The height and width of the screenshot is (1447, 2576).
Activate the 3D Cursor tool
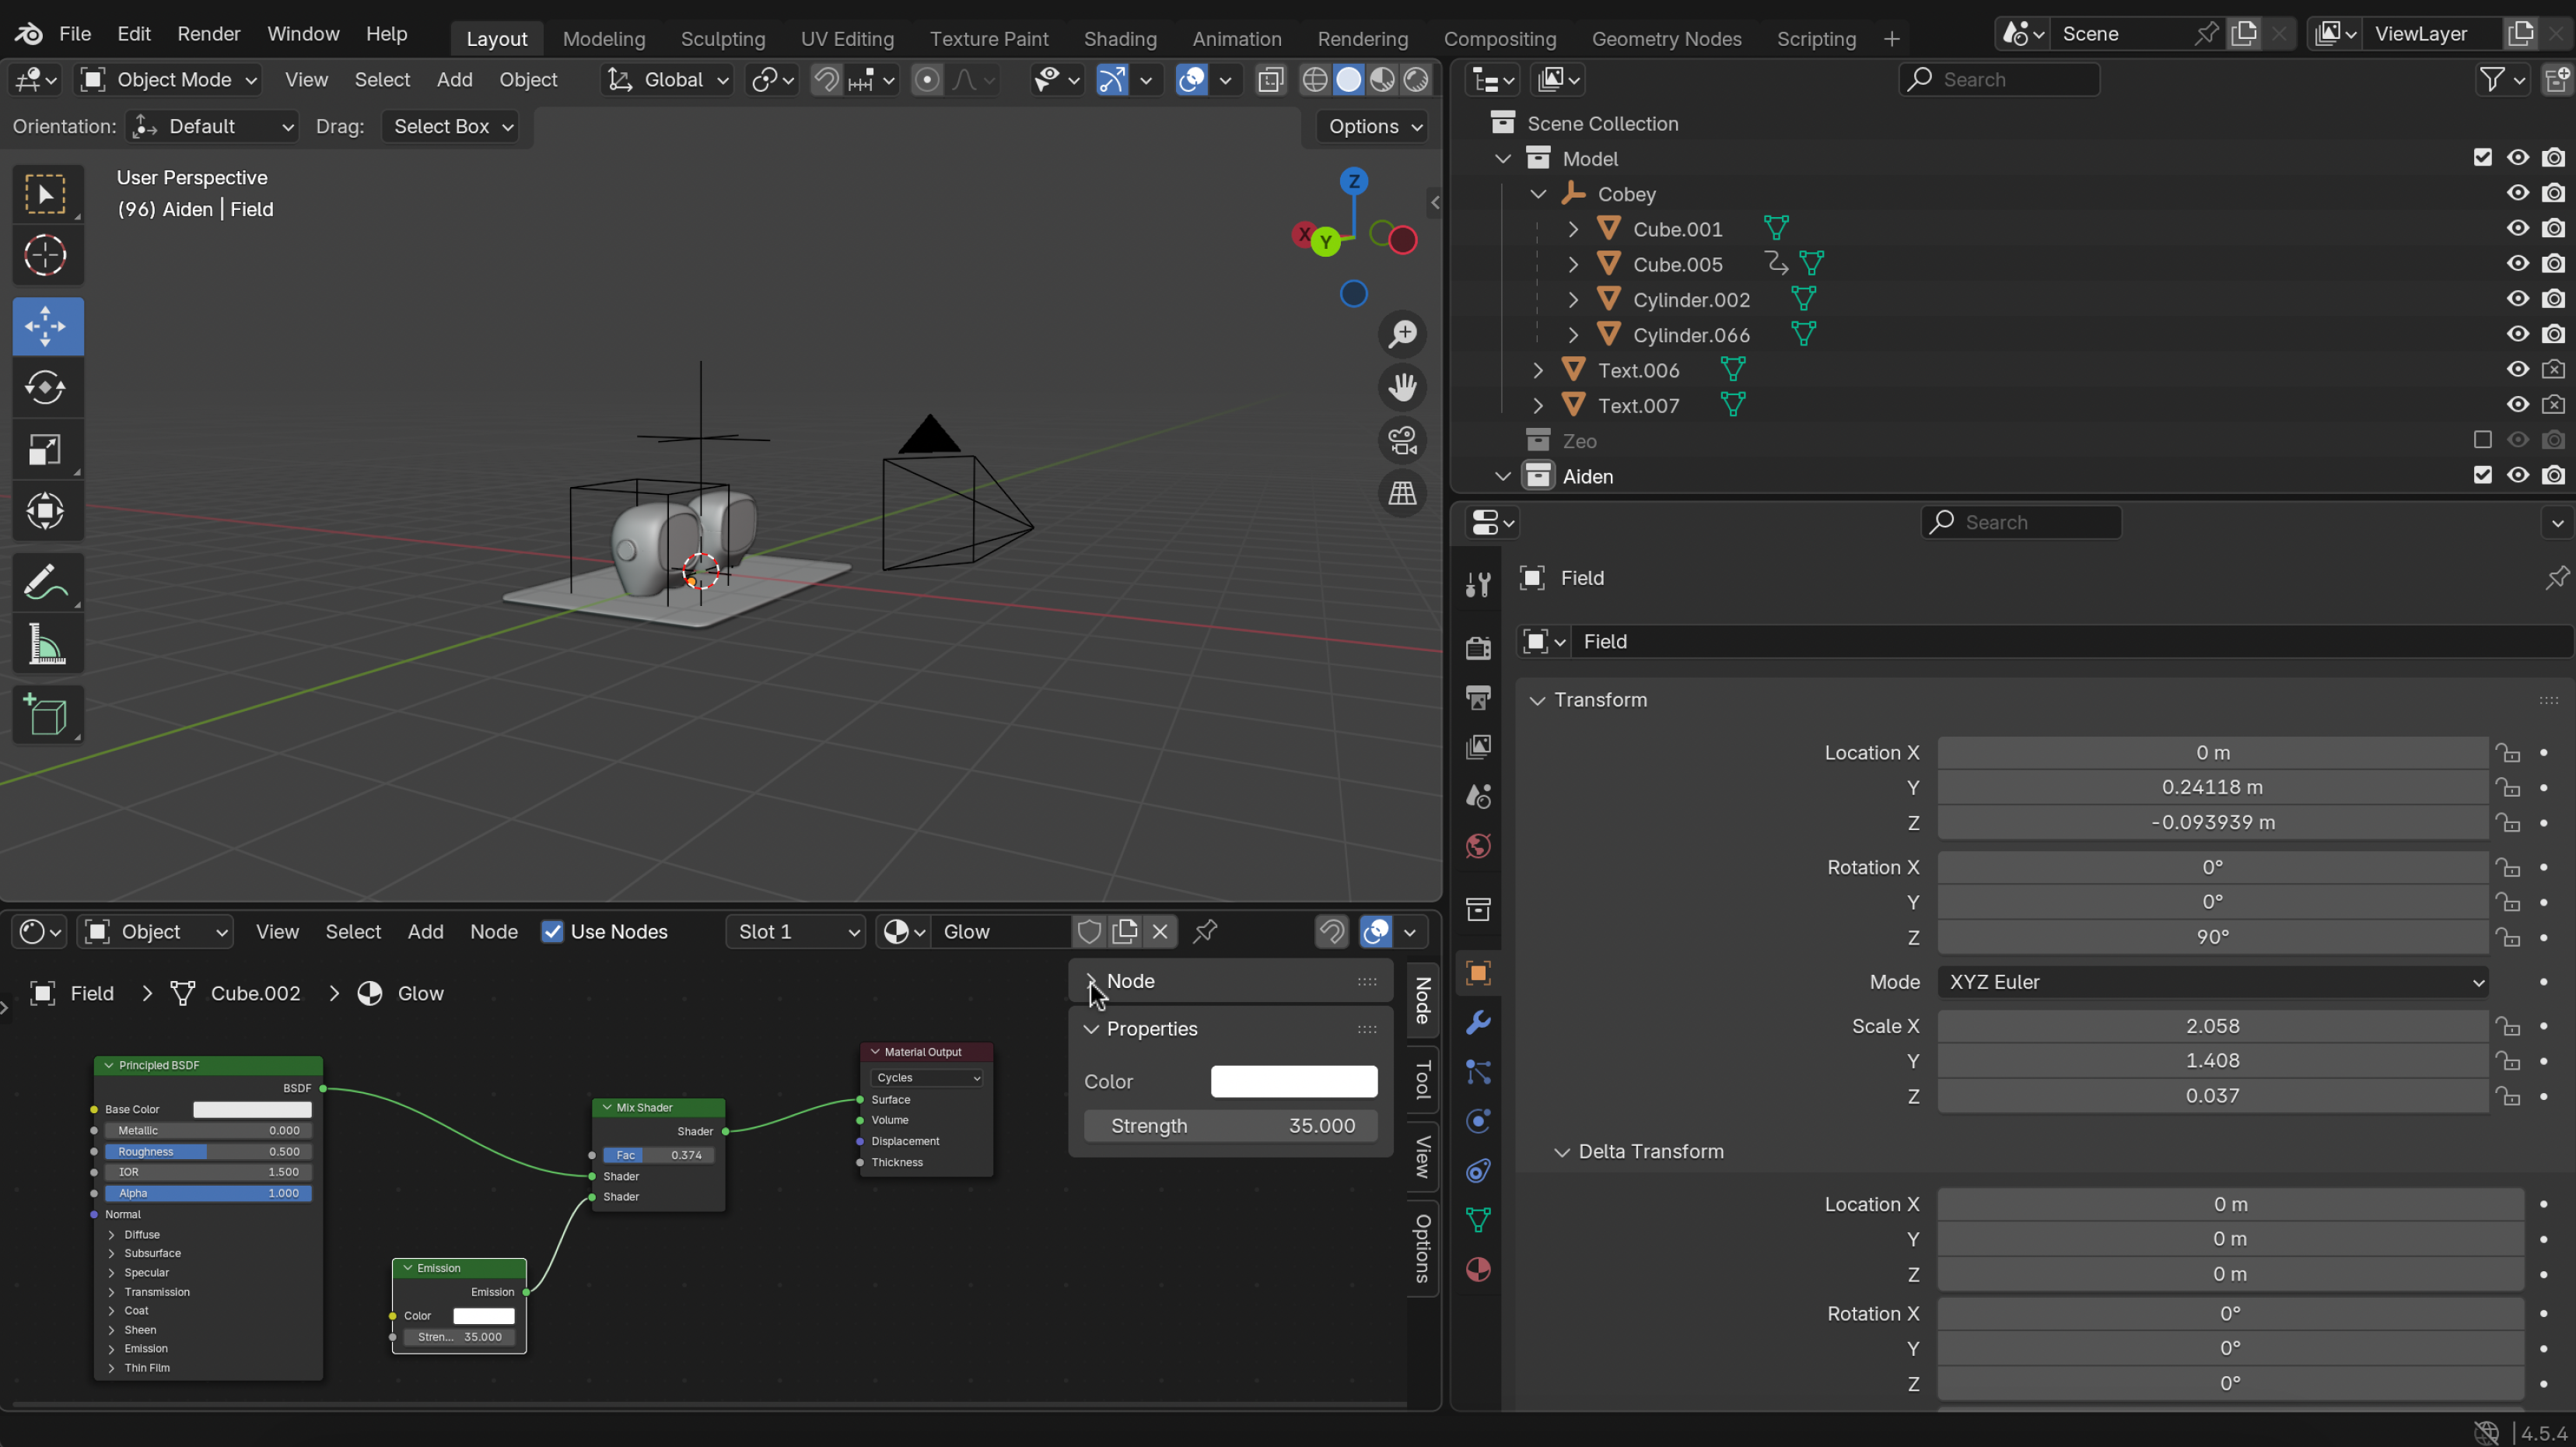(46, 256)
